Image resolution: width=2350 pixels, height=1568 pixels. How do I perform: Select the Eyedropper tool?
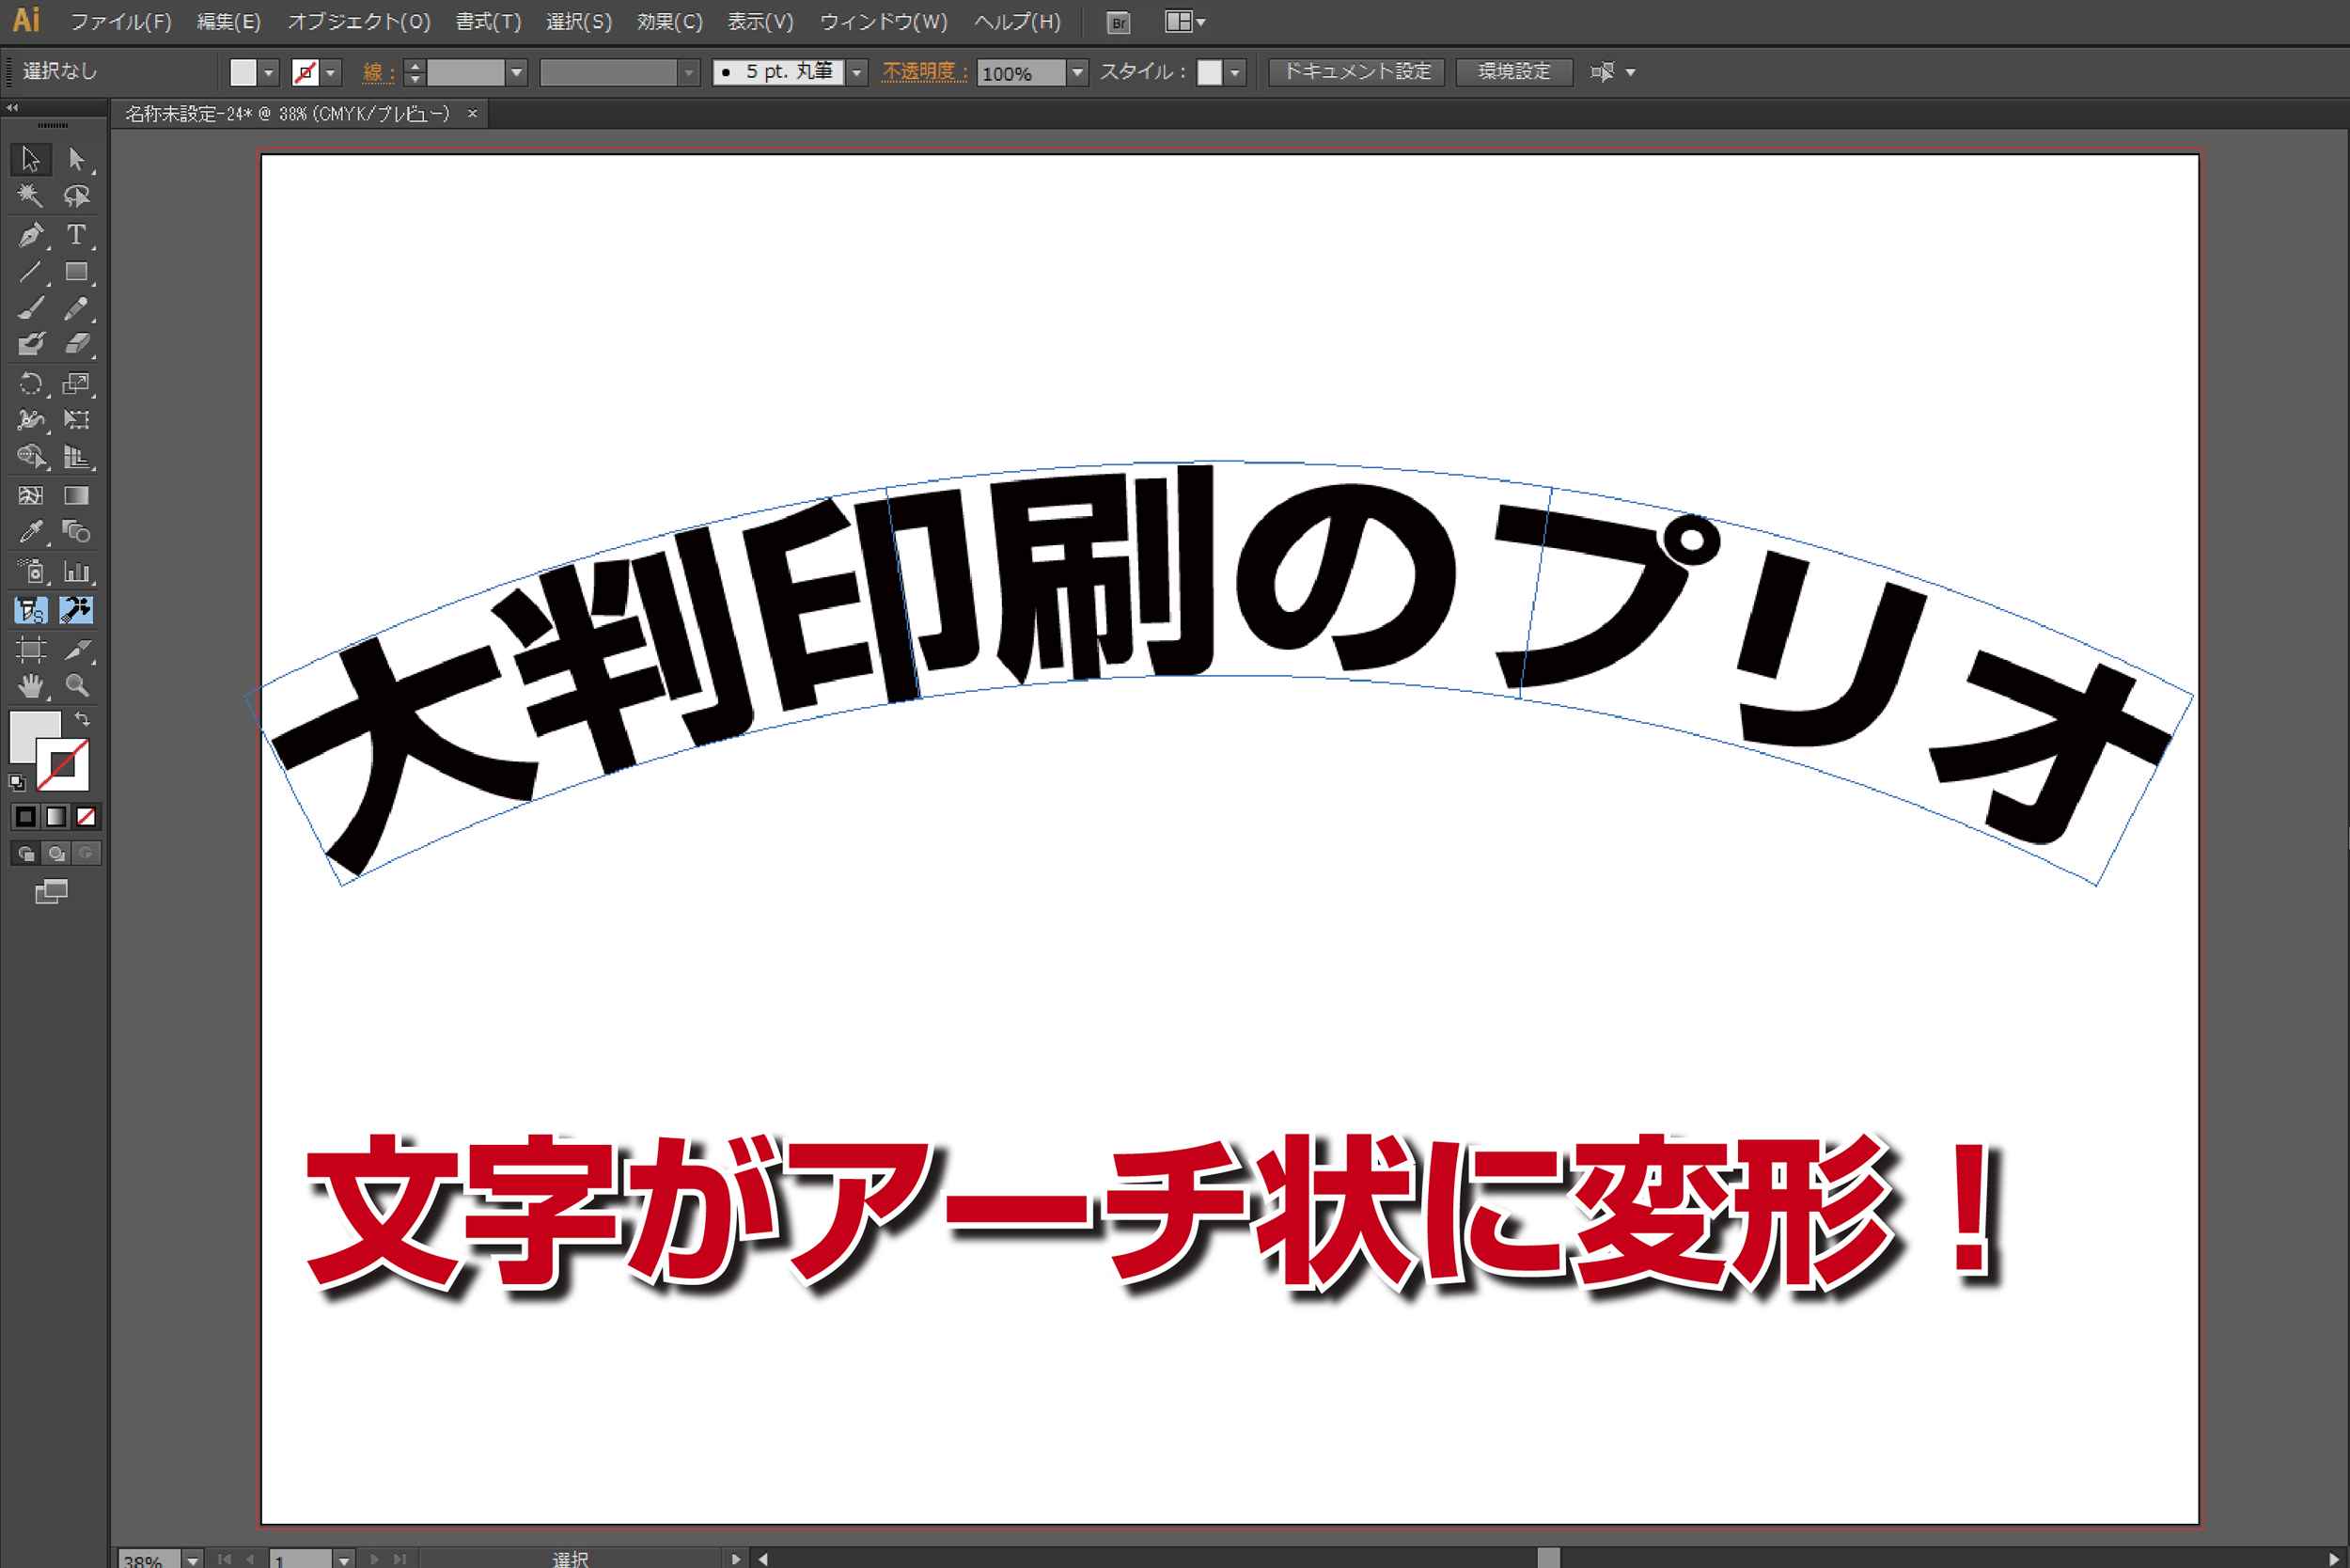(x=30, y=532)
